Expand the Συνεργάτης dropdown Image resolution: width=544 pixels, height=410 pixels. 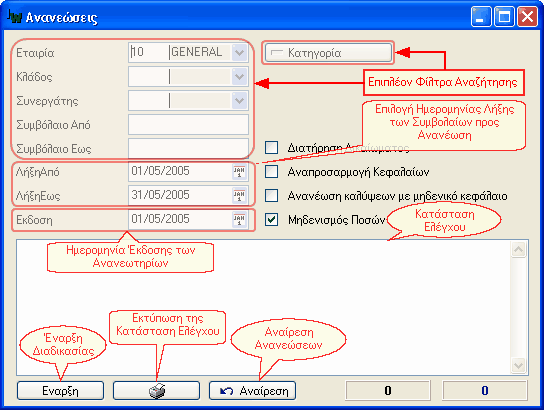[x=239, y=101]
